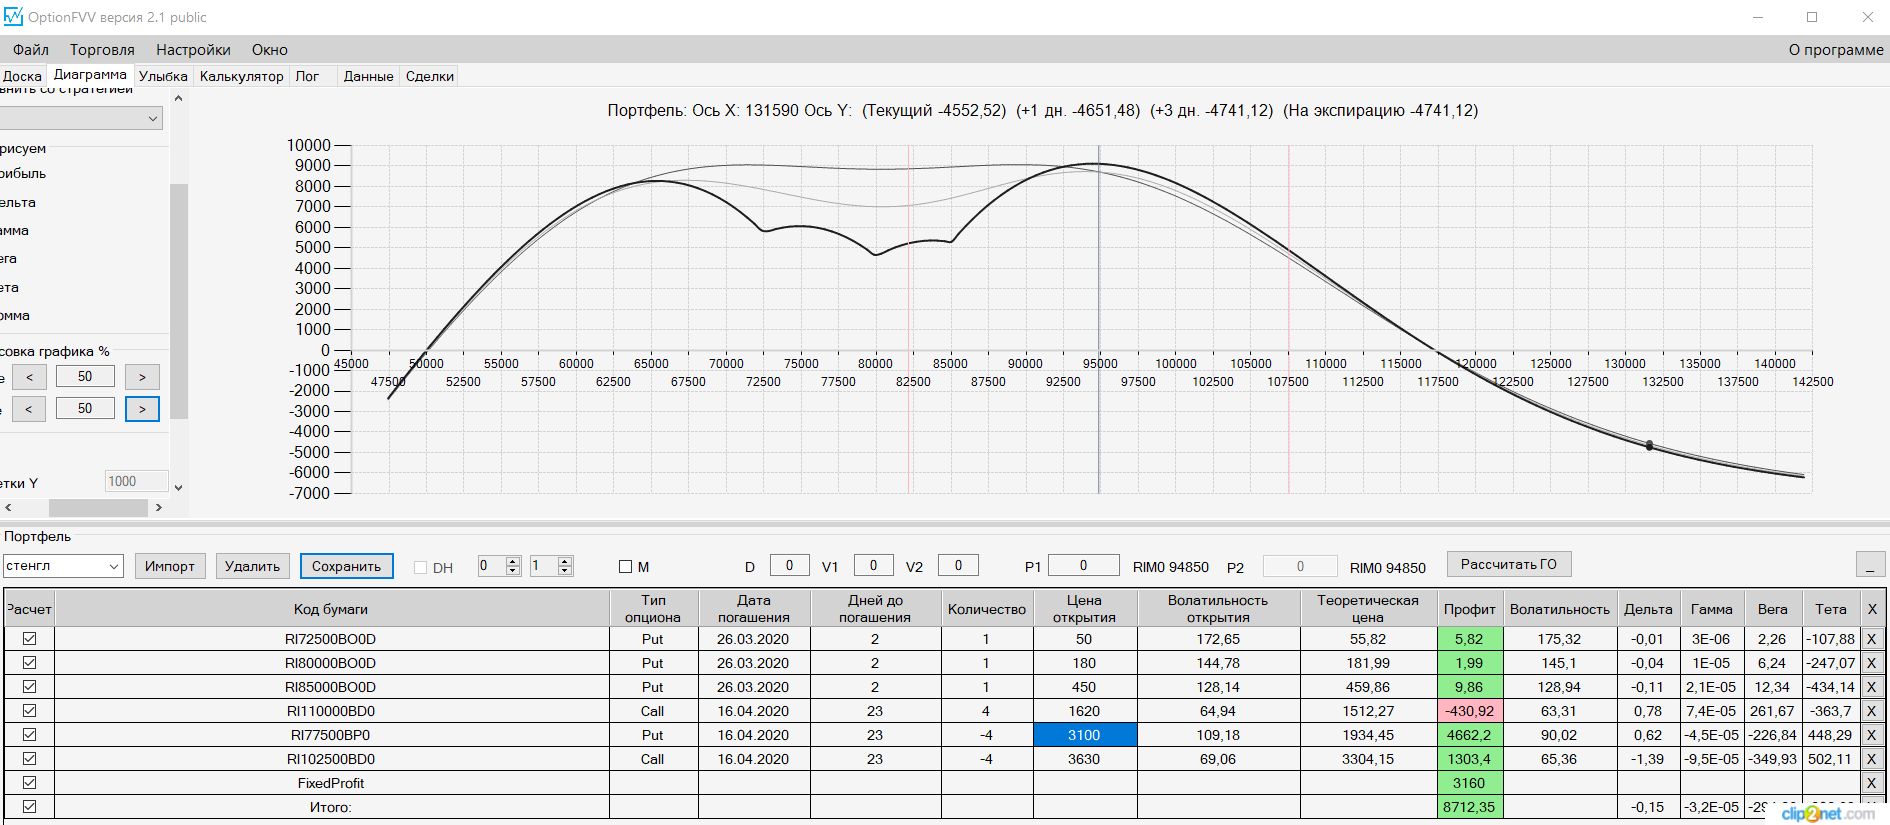This screenshot has width=1890, height=825.
Task: Open the Окно menu
Action: coord(270,50)
